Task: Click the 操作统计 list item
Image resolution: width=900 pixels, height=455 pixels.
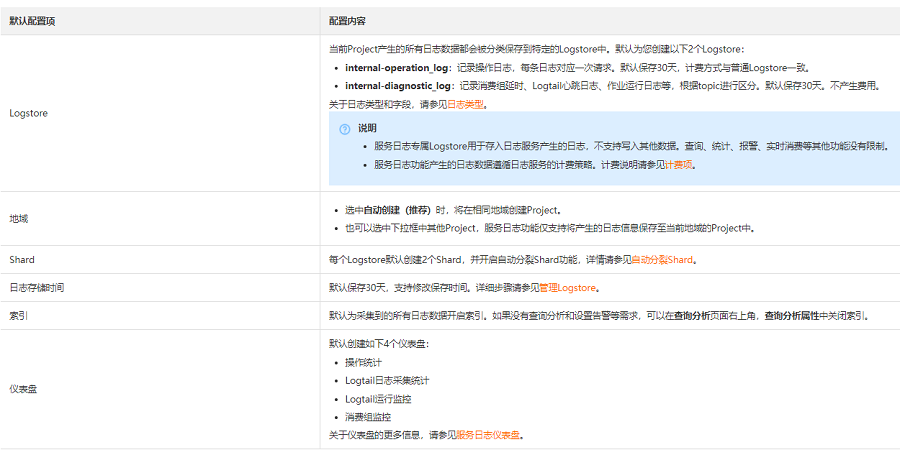Action: [x=363, y=363]
